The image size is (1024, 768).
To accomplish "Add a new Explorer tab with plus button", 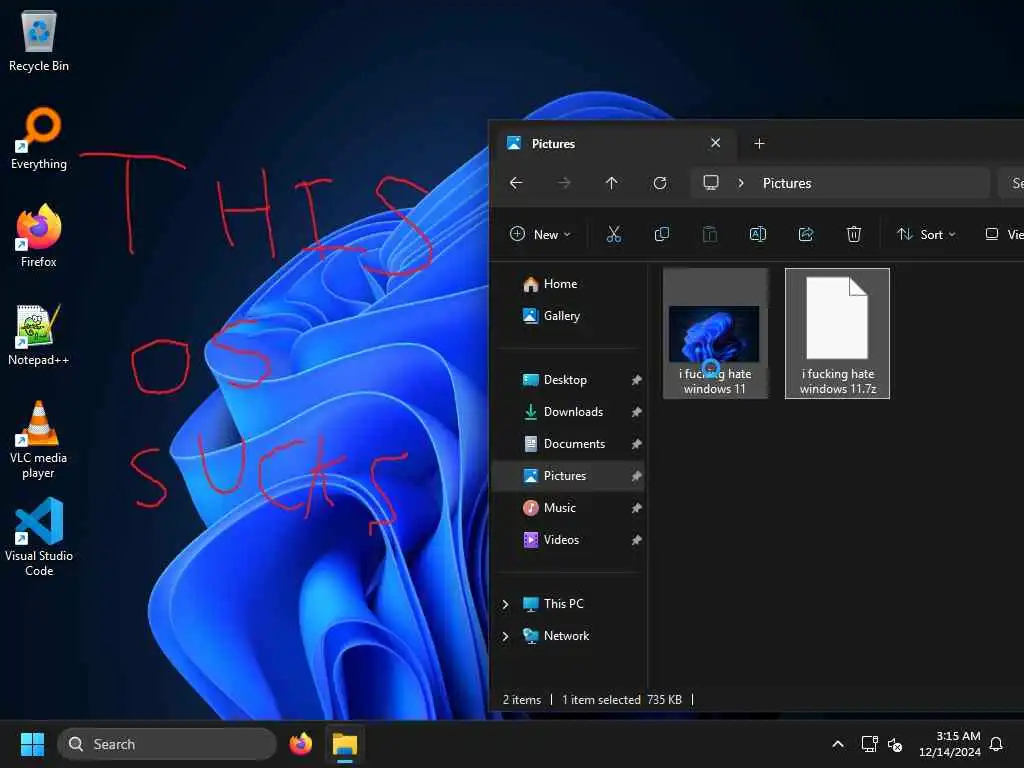I will [x=759, y=143].
